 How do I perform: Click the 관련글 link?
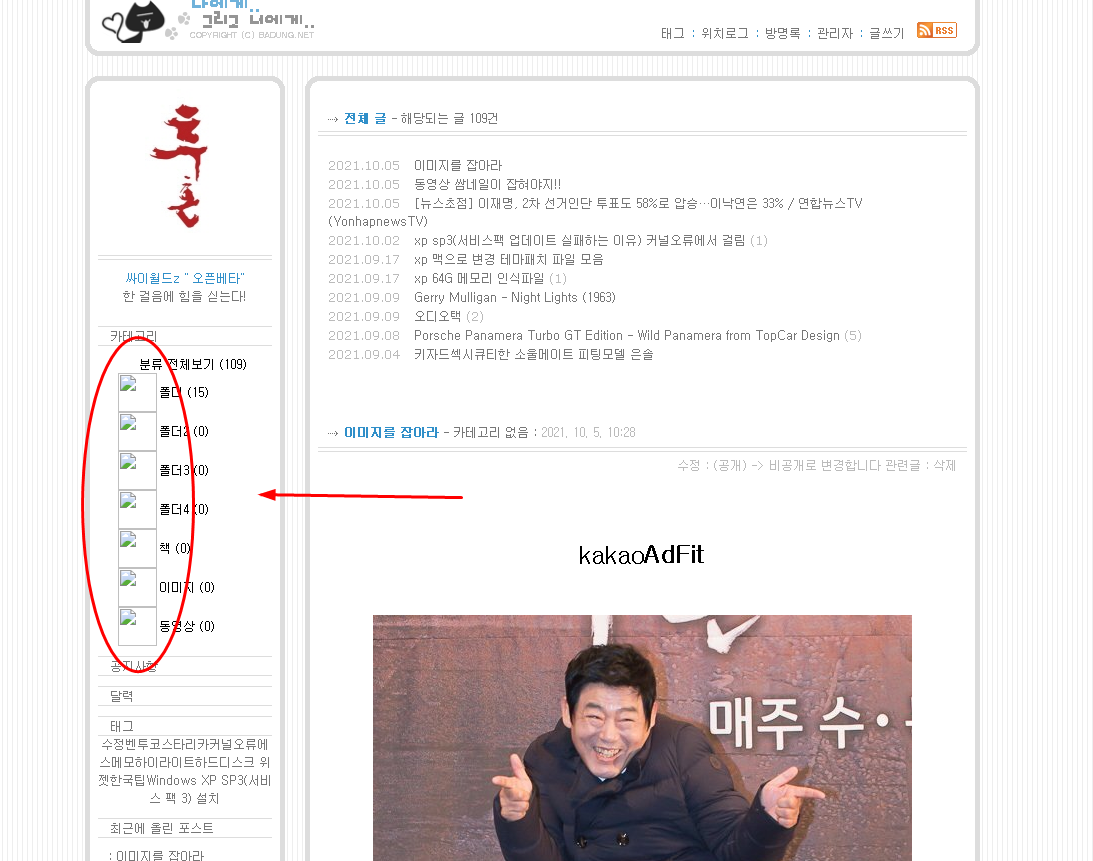tap(902, 466)
